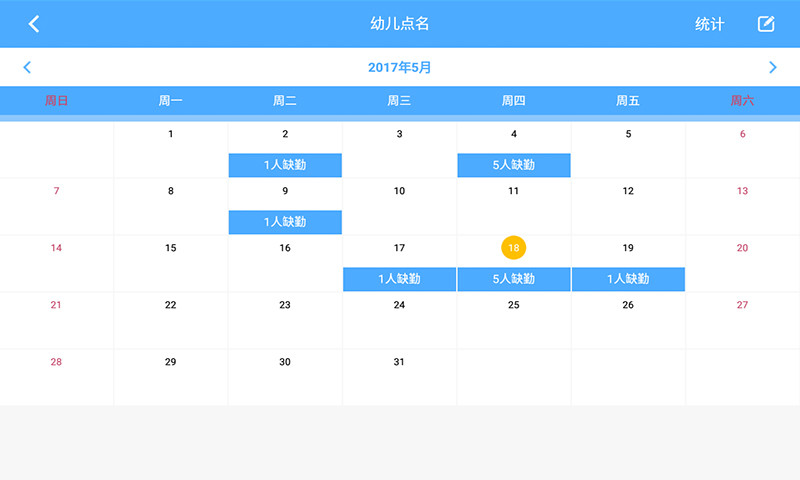This screenshot has width=800, height=480.
Task: Click the 周日 column header
Action: [57, 101]
